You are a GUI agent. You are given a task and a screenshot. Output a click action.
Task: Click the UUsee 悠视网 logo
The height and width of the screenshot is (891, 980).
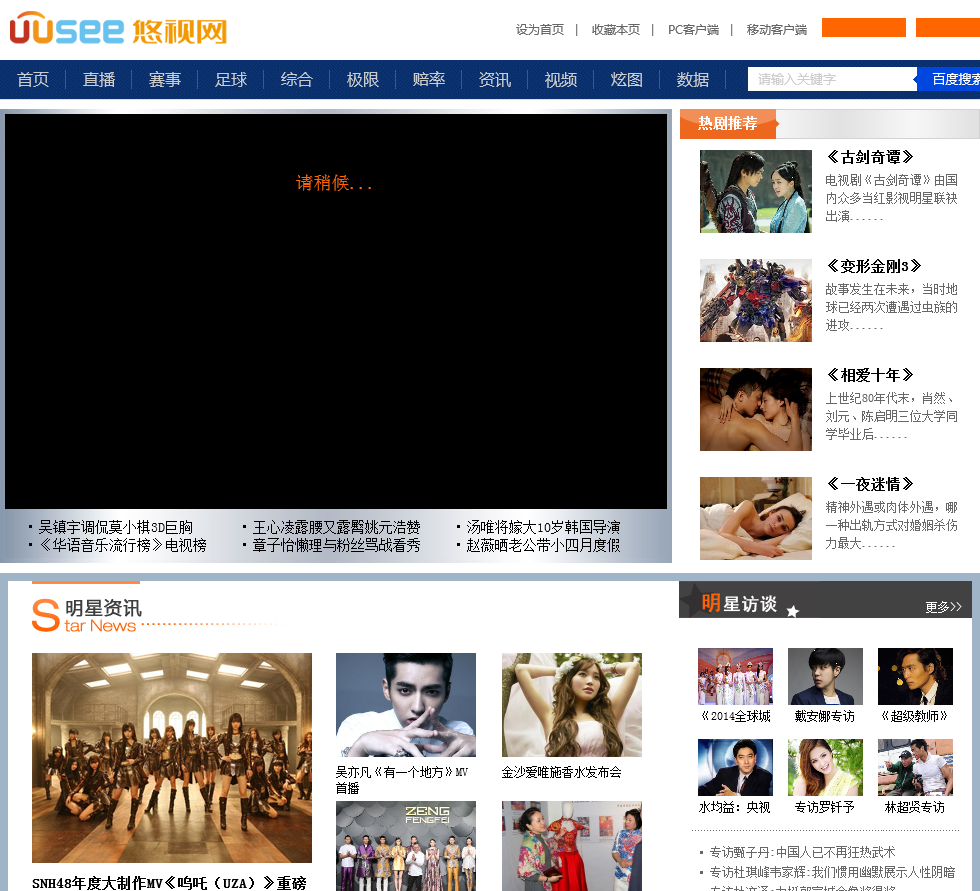(x=118, y=29)
